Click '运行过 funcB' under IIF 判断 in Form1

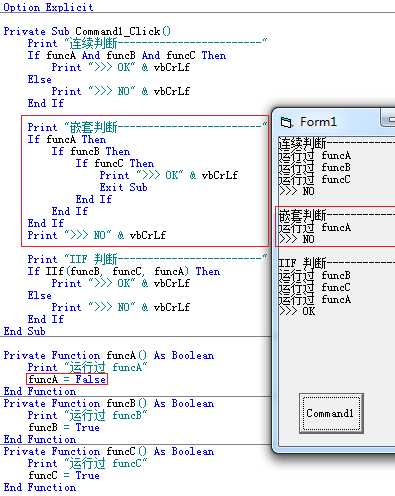[315, 276]
